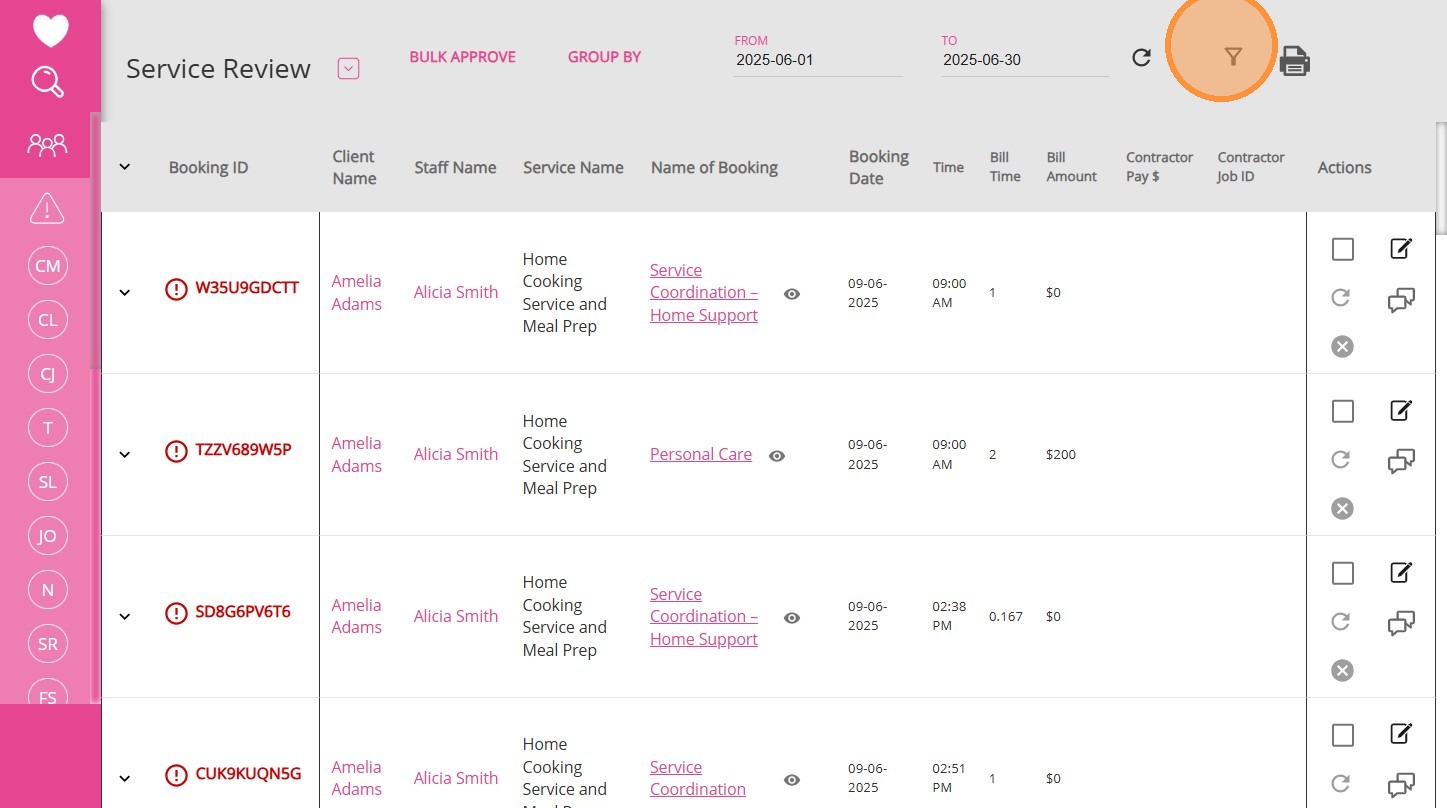
Task: Click the FROM date field
Action: [817, 60]
